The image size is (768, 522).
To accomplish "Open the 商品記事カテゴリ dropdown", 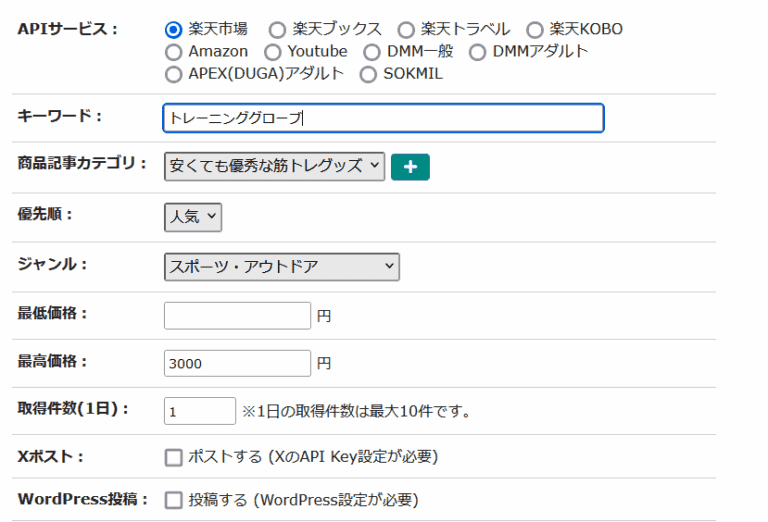I will pyautogui.click(x=274, y=167).
